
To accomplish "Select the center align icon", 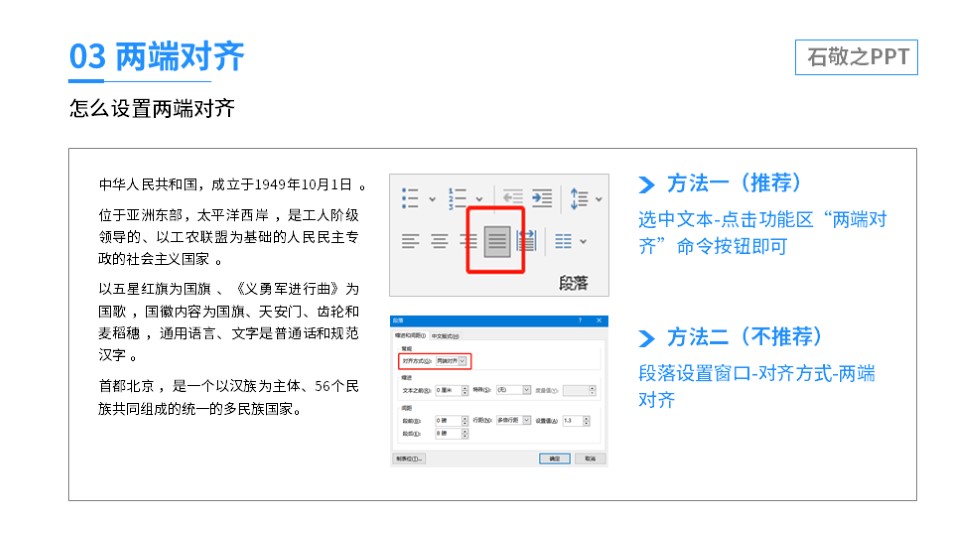I will pos(439,241).
